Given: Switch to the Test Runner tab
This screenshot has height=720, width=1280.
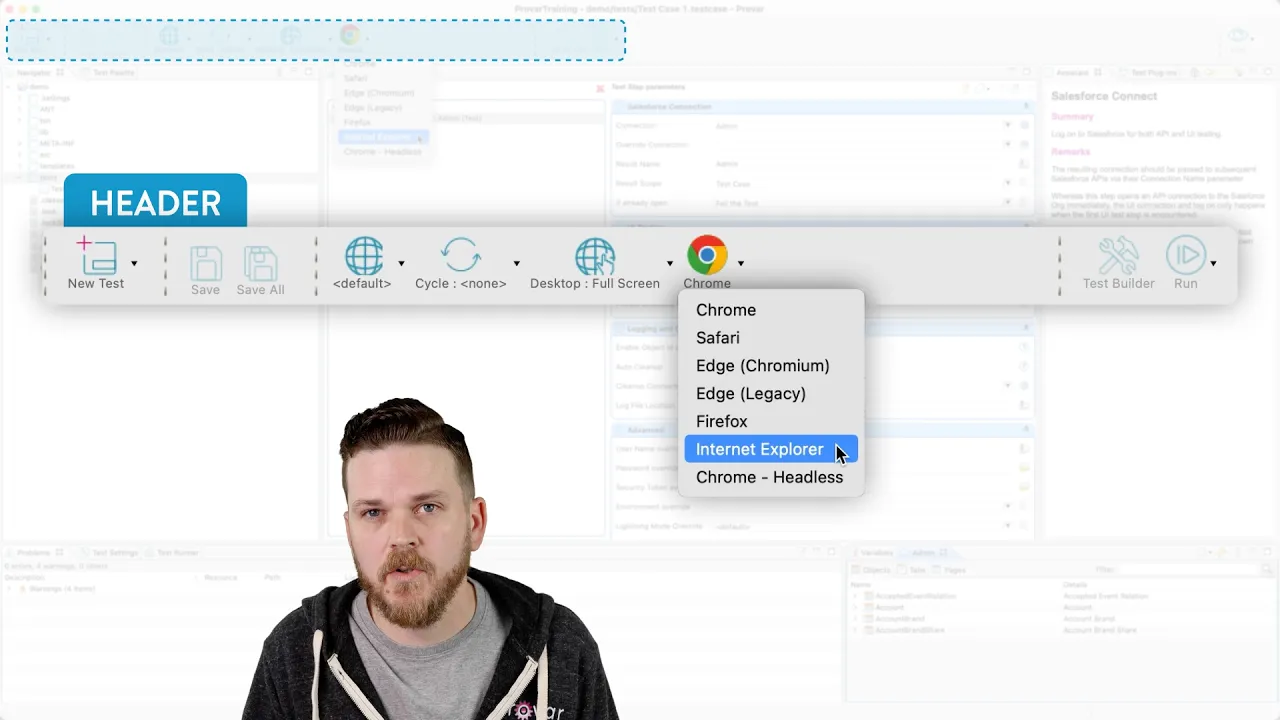Looking at the screenshot, I should 173,553.
